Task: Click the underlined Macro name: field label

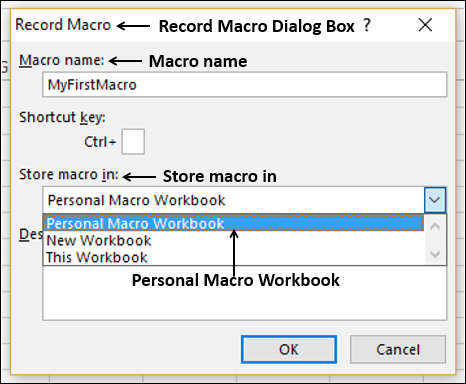Action: (62, 61)
